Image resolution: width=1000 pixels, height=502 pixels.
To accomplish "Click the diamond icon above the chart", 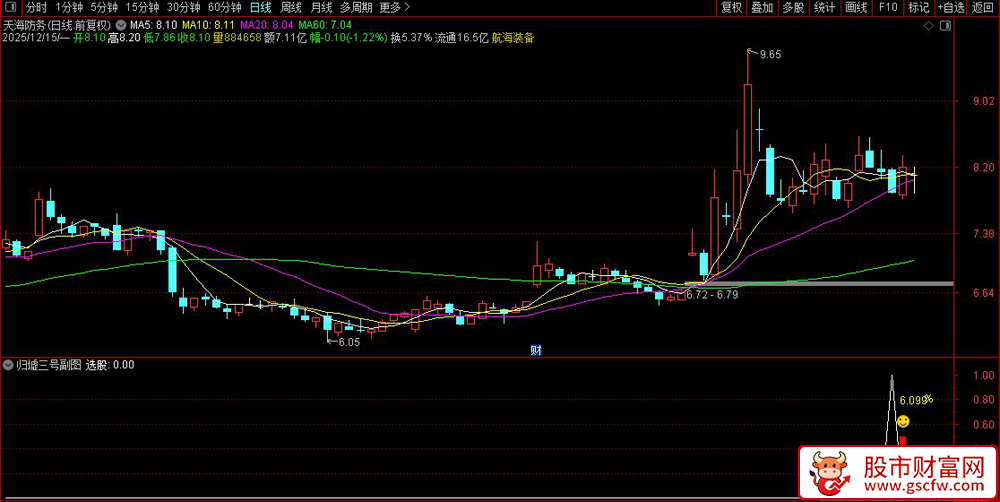I will pos(929,25).
